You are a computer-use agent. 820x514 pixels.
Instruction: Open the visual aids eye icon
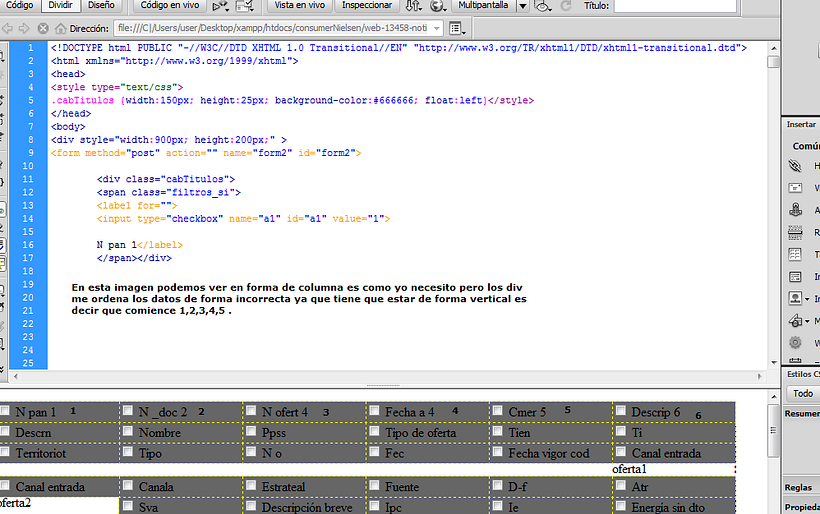pyautogui.click(x=543, y=6)
